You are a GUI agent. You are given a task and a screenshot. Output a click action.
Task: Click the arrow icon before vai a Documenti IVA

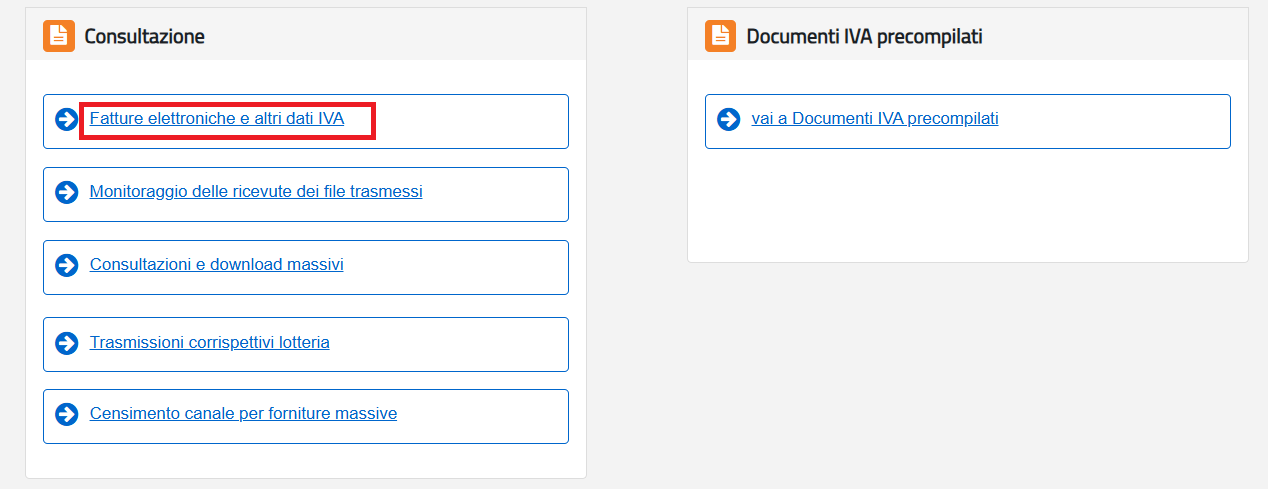729,120
